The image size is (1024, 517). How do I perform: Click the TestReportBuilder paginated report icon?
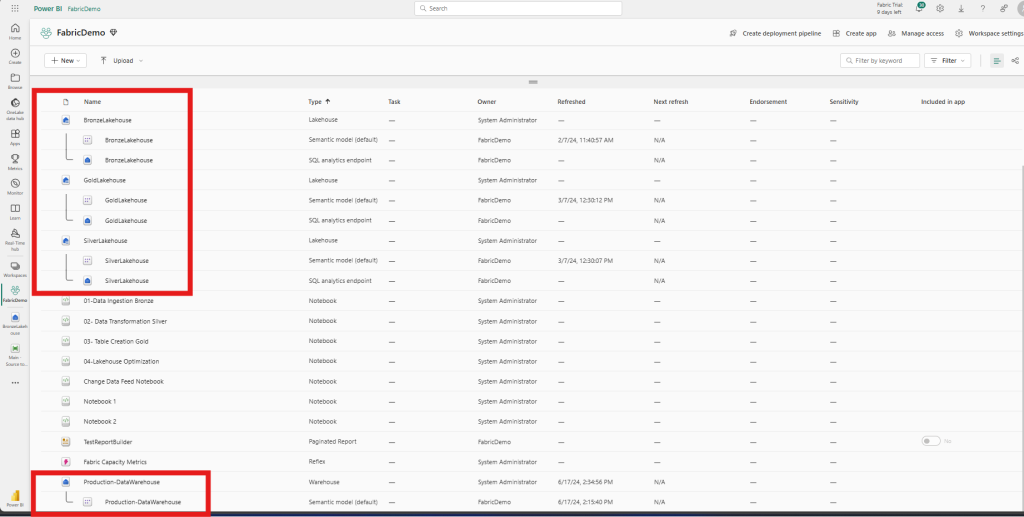click(x=66, y=442)
